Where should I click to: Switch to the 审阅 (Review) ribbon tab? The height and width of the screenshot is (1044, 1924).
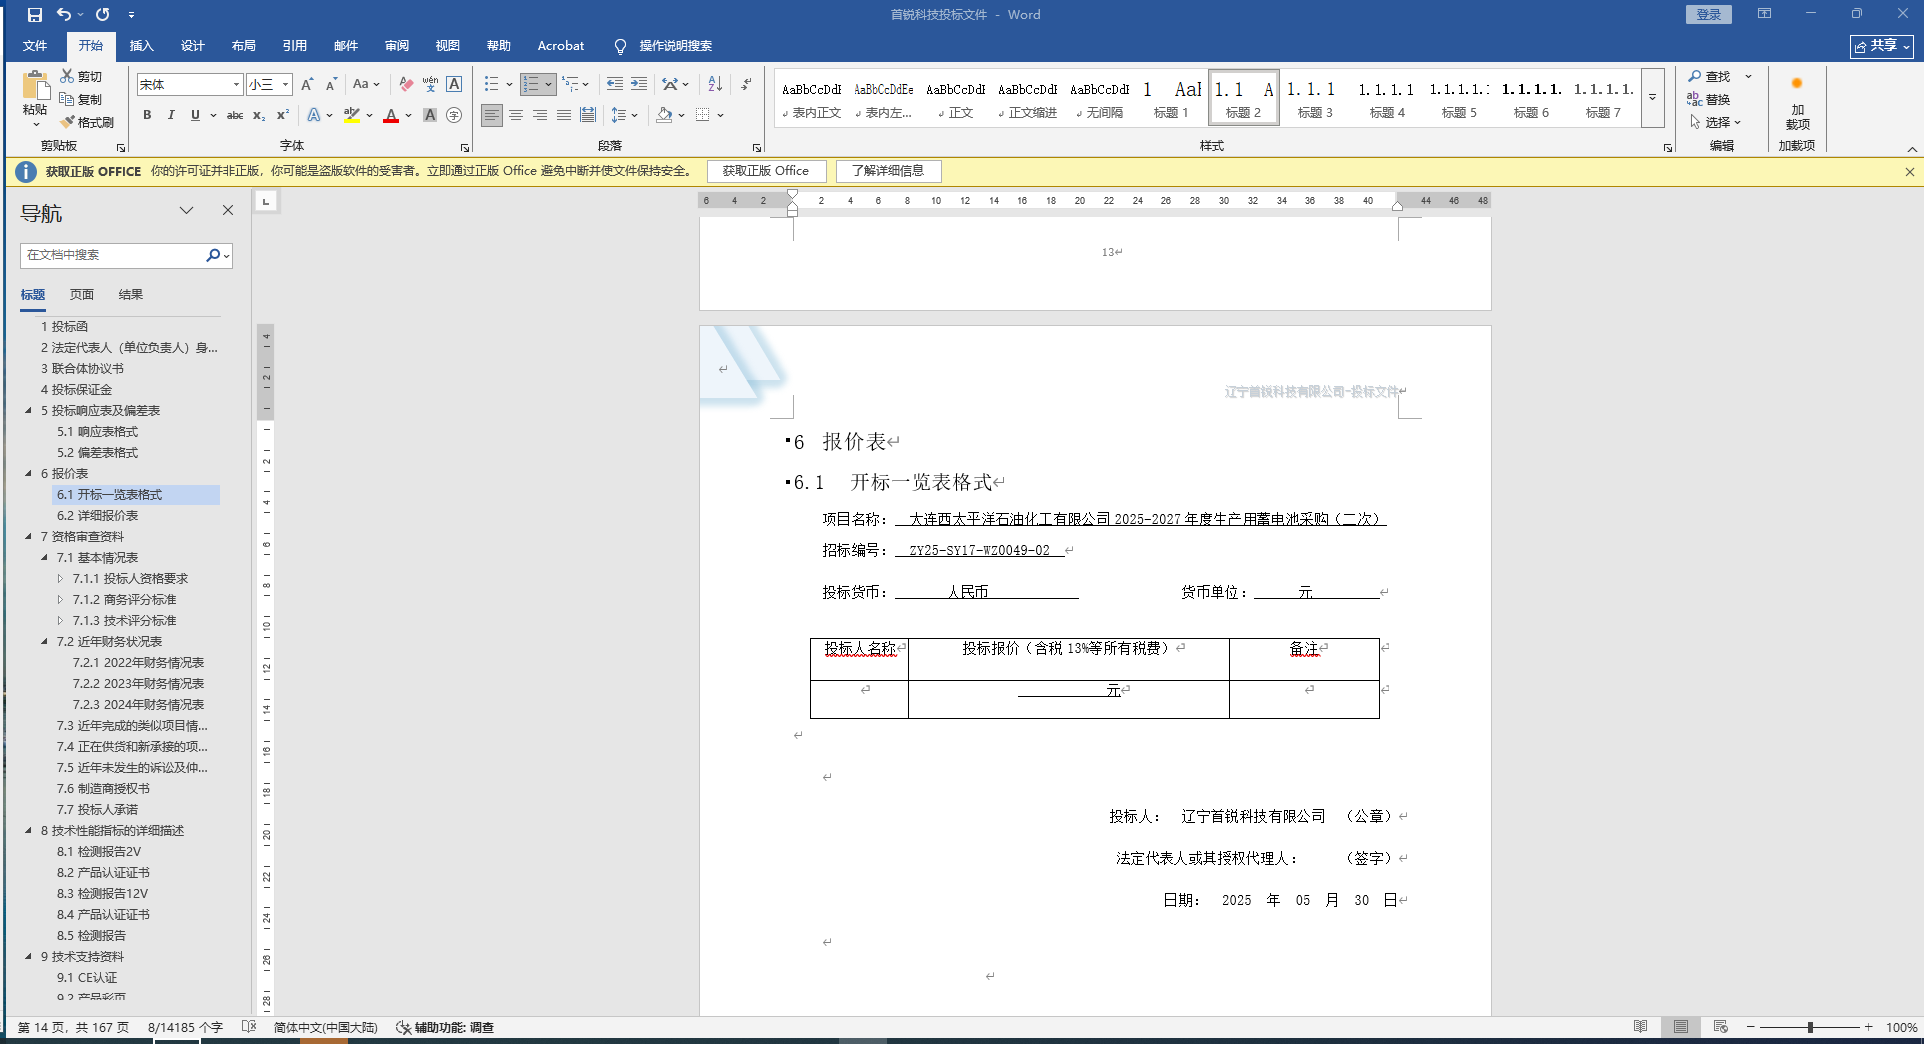pyautogui.click(x=397, y=46)
